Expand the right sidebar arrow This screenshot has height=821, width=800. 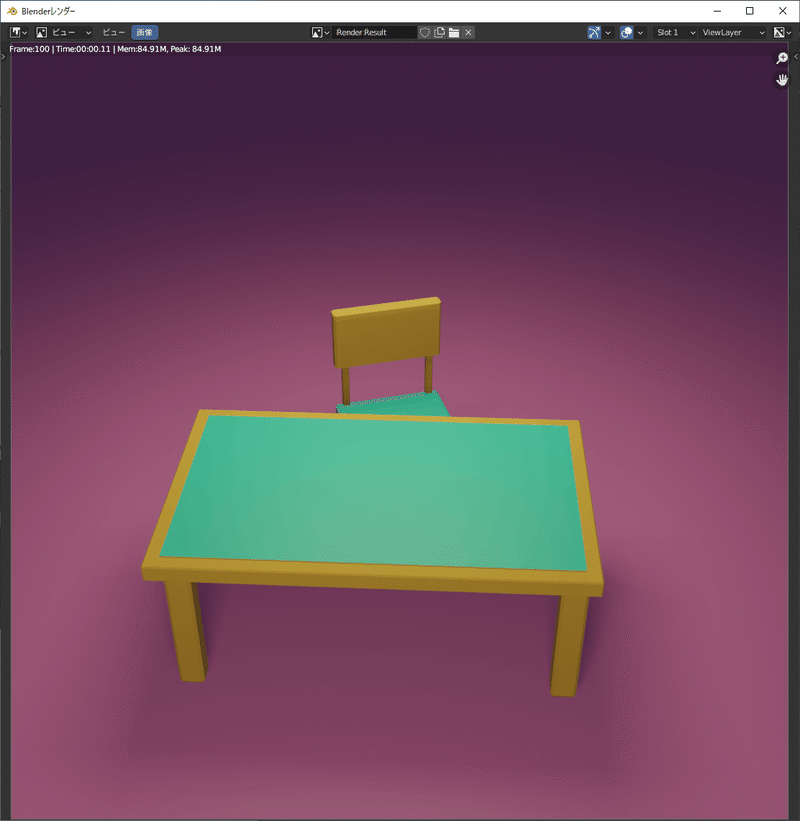pos(796,57)
